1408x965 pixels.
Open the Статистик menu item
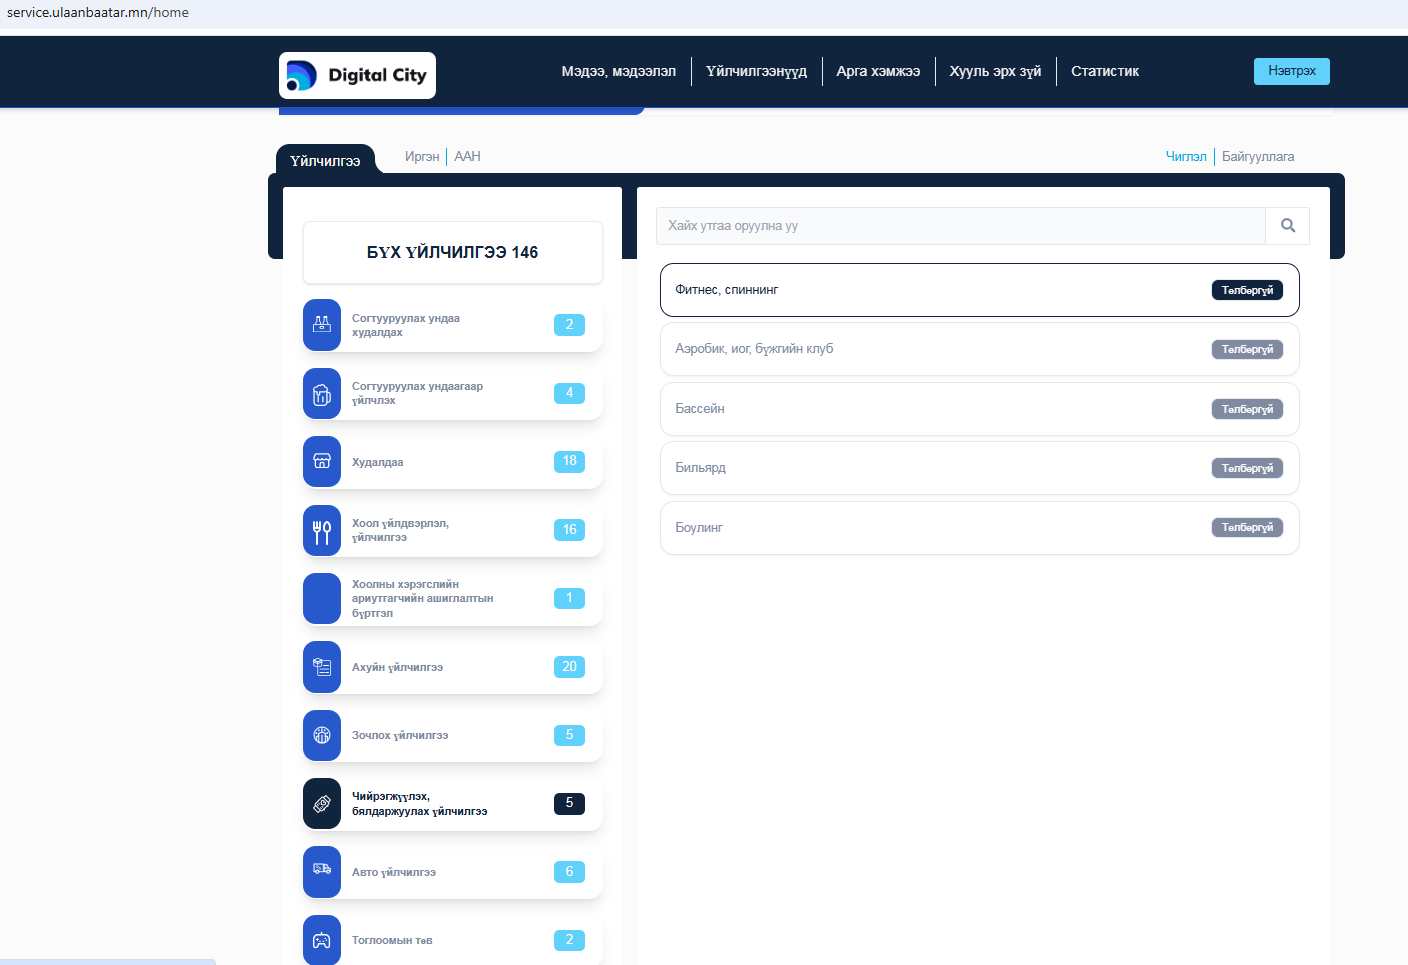[1104, 72]
